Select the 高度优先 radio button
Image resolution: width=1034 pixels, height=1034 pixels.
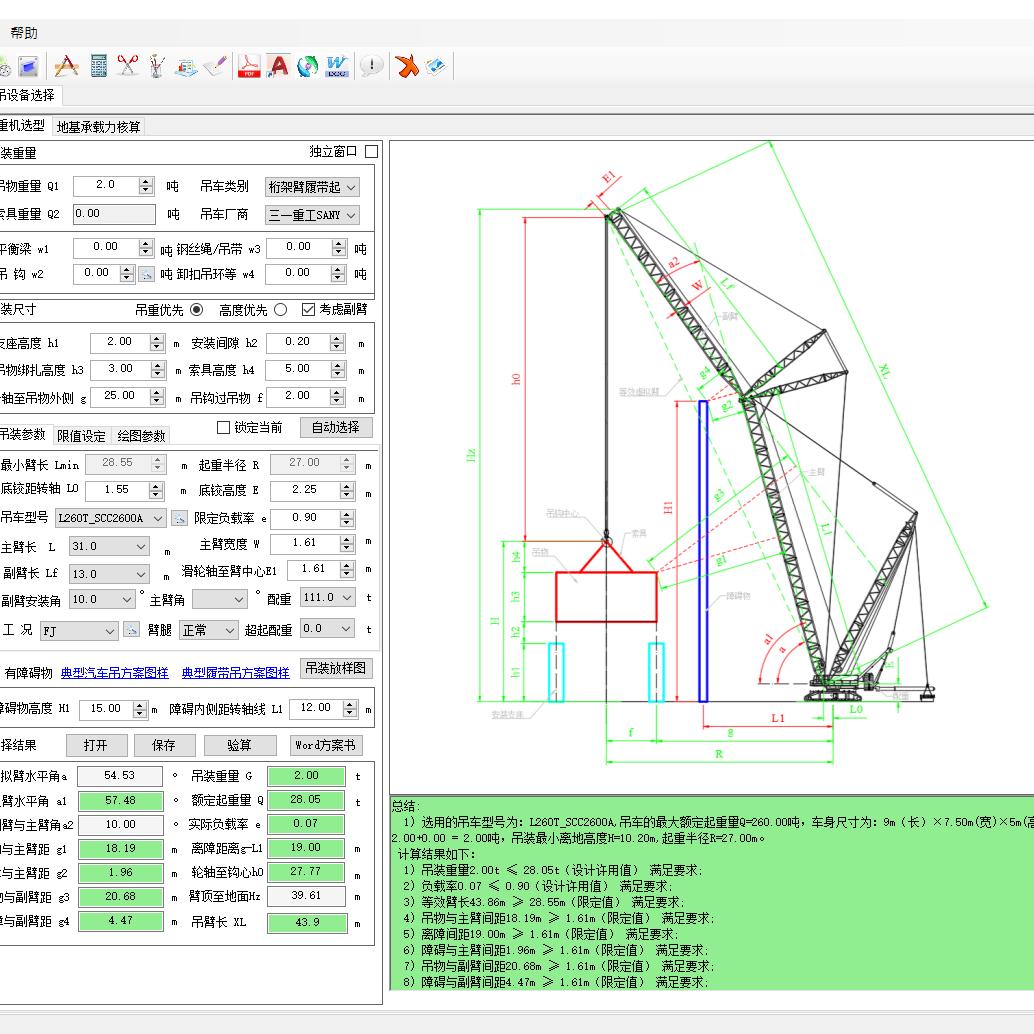[x=280, y=310]
